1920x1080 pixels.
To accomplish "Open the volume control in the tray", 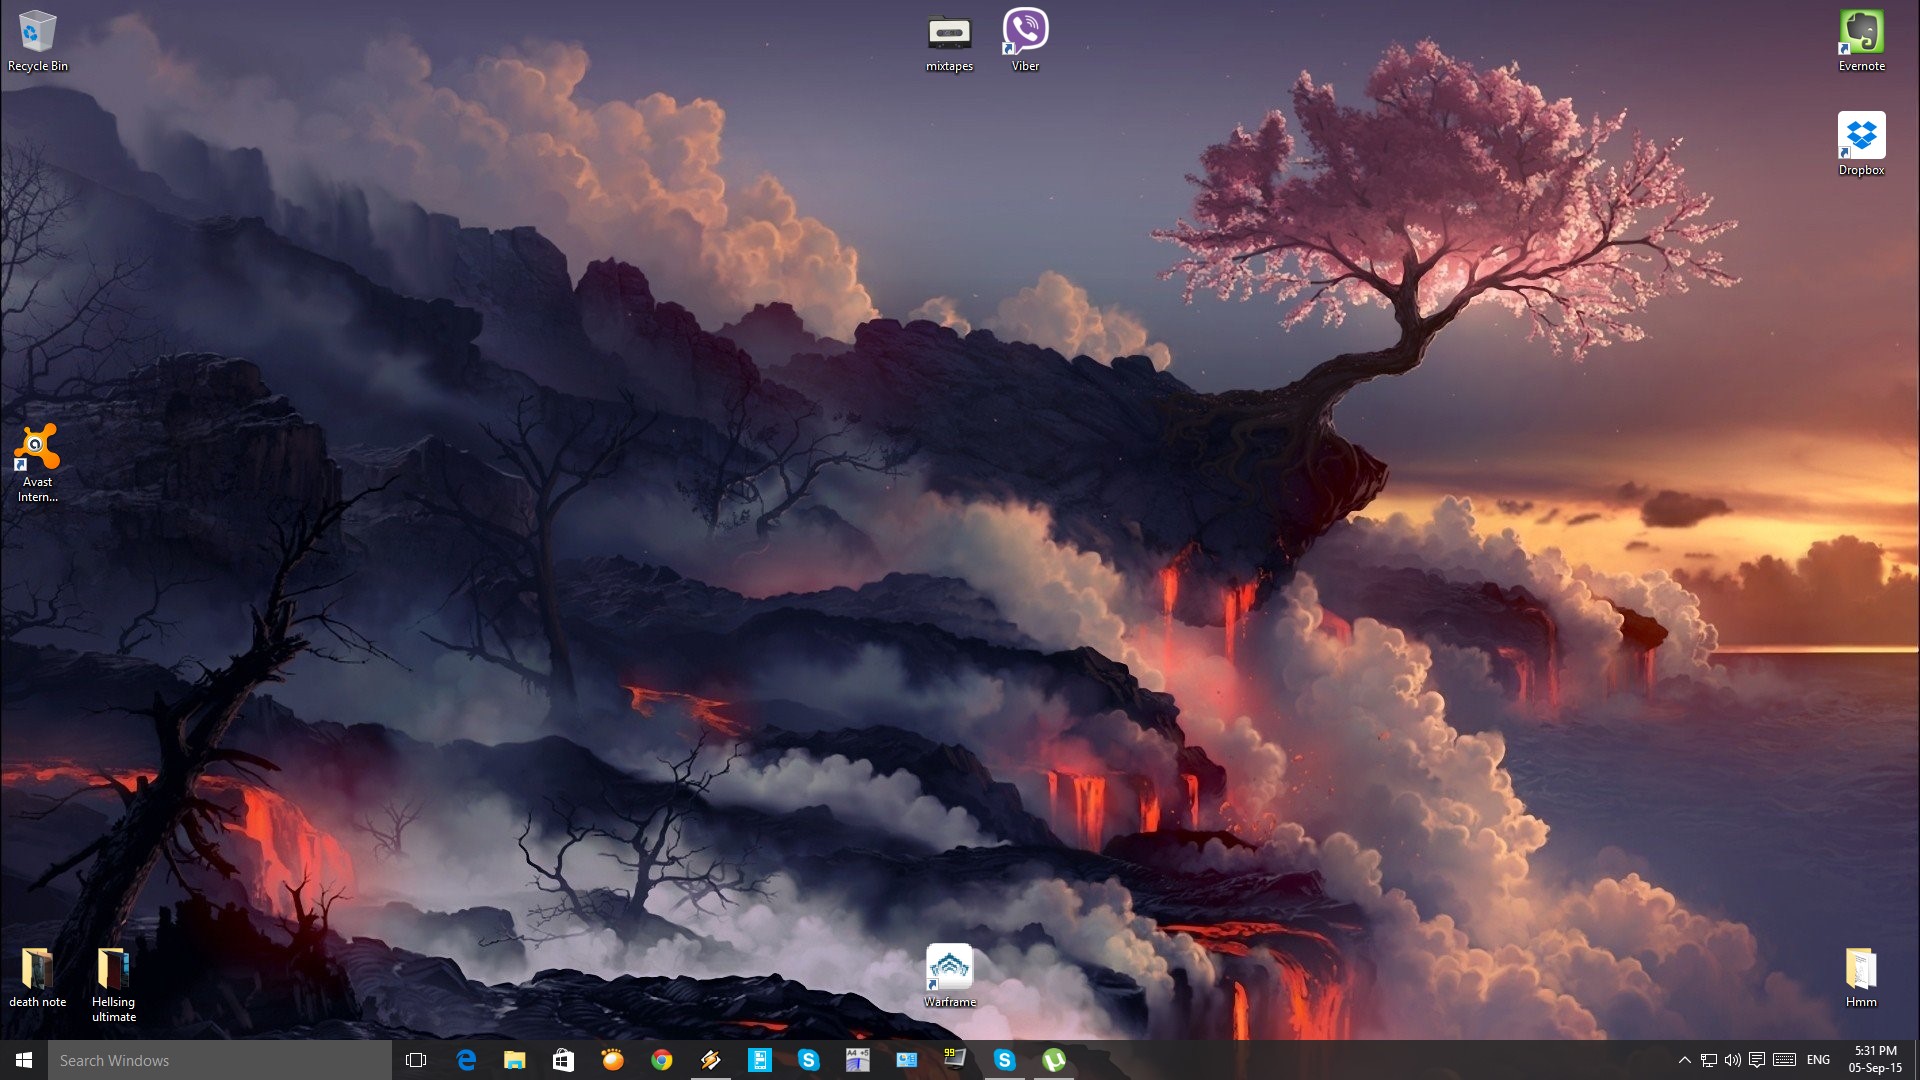I will pos(1732,1060).
